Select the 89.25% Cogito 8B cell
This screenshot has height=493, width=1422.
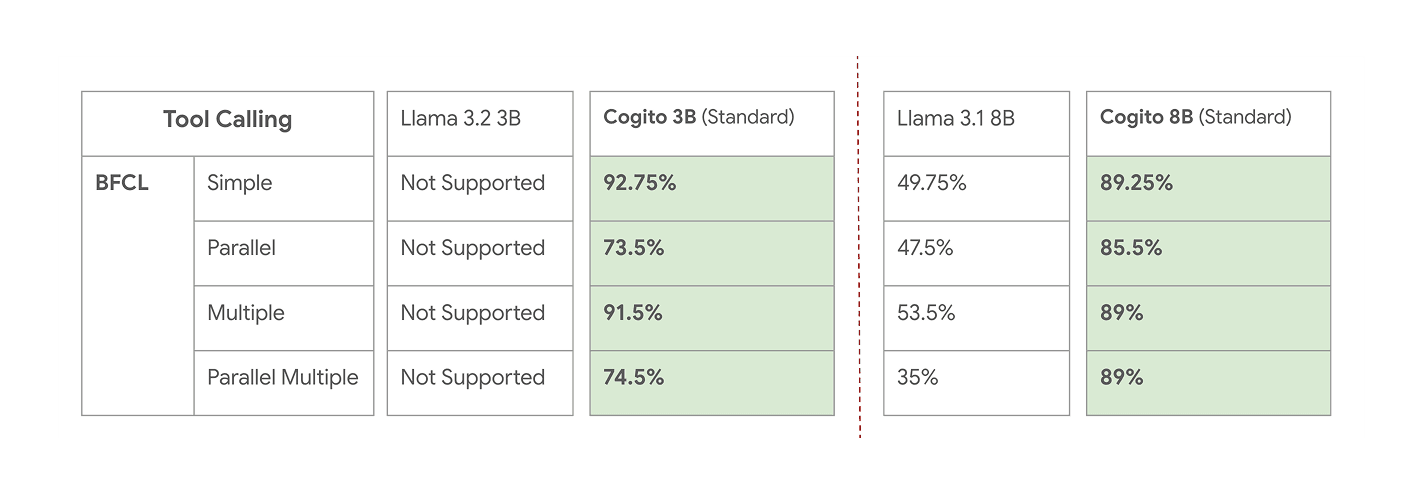point(1137,184)
